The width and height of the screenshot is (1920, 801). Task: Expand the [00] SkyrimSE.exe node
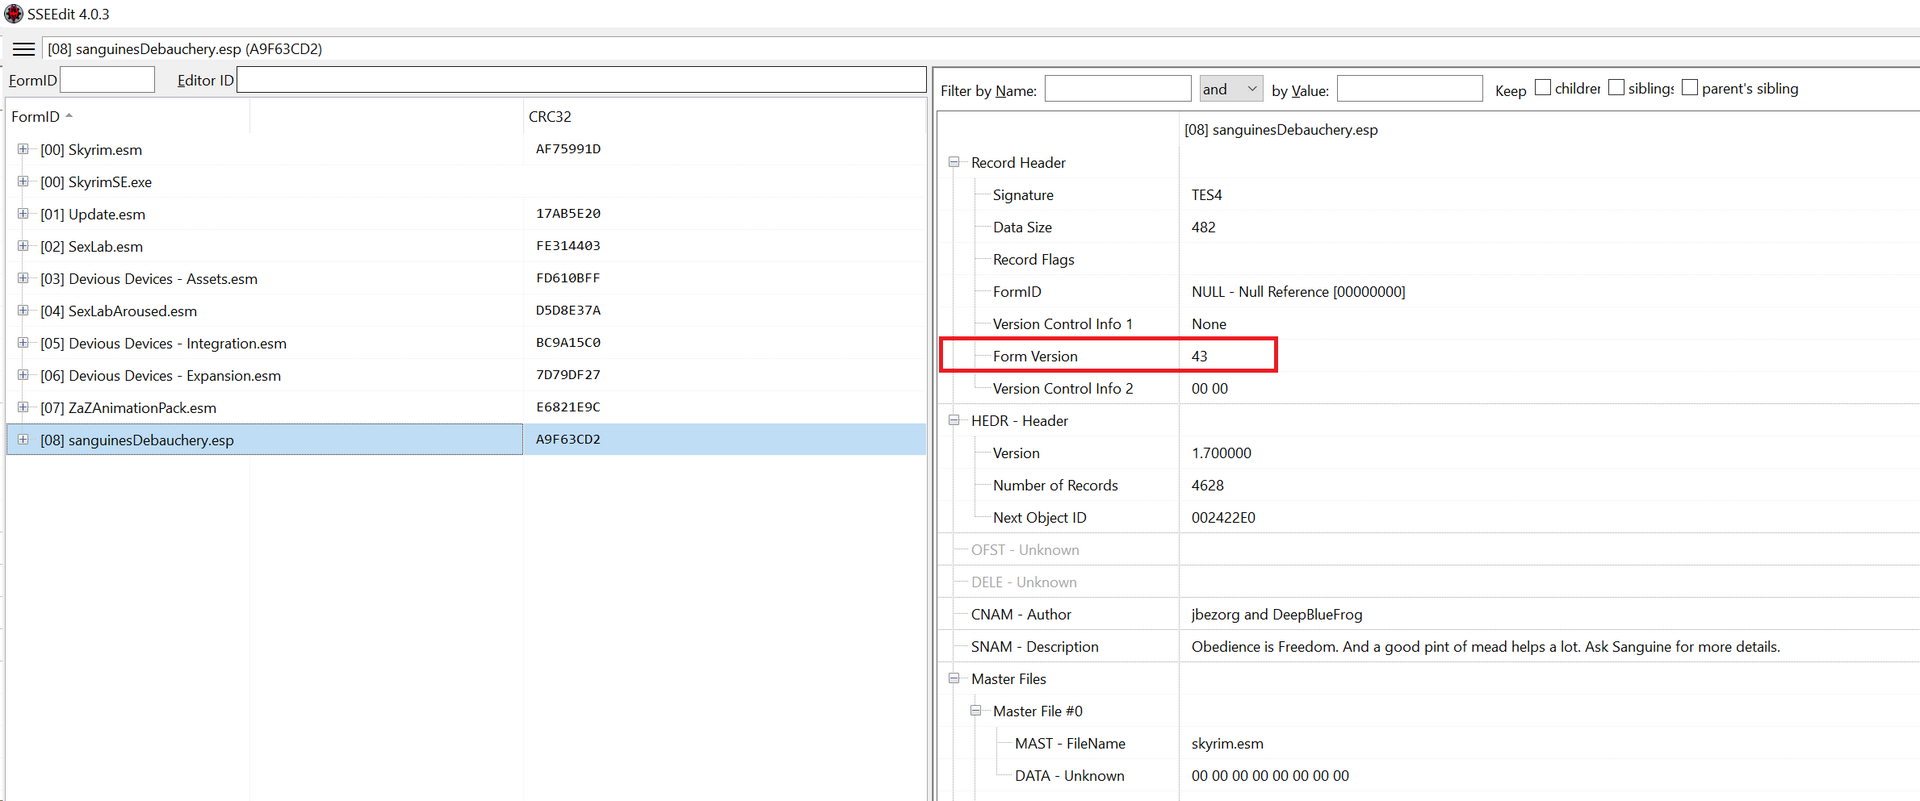23,181
